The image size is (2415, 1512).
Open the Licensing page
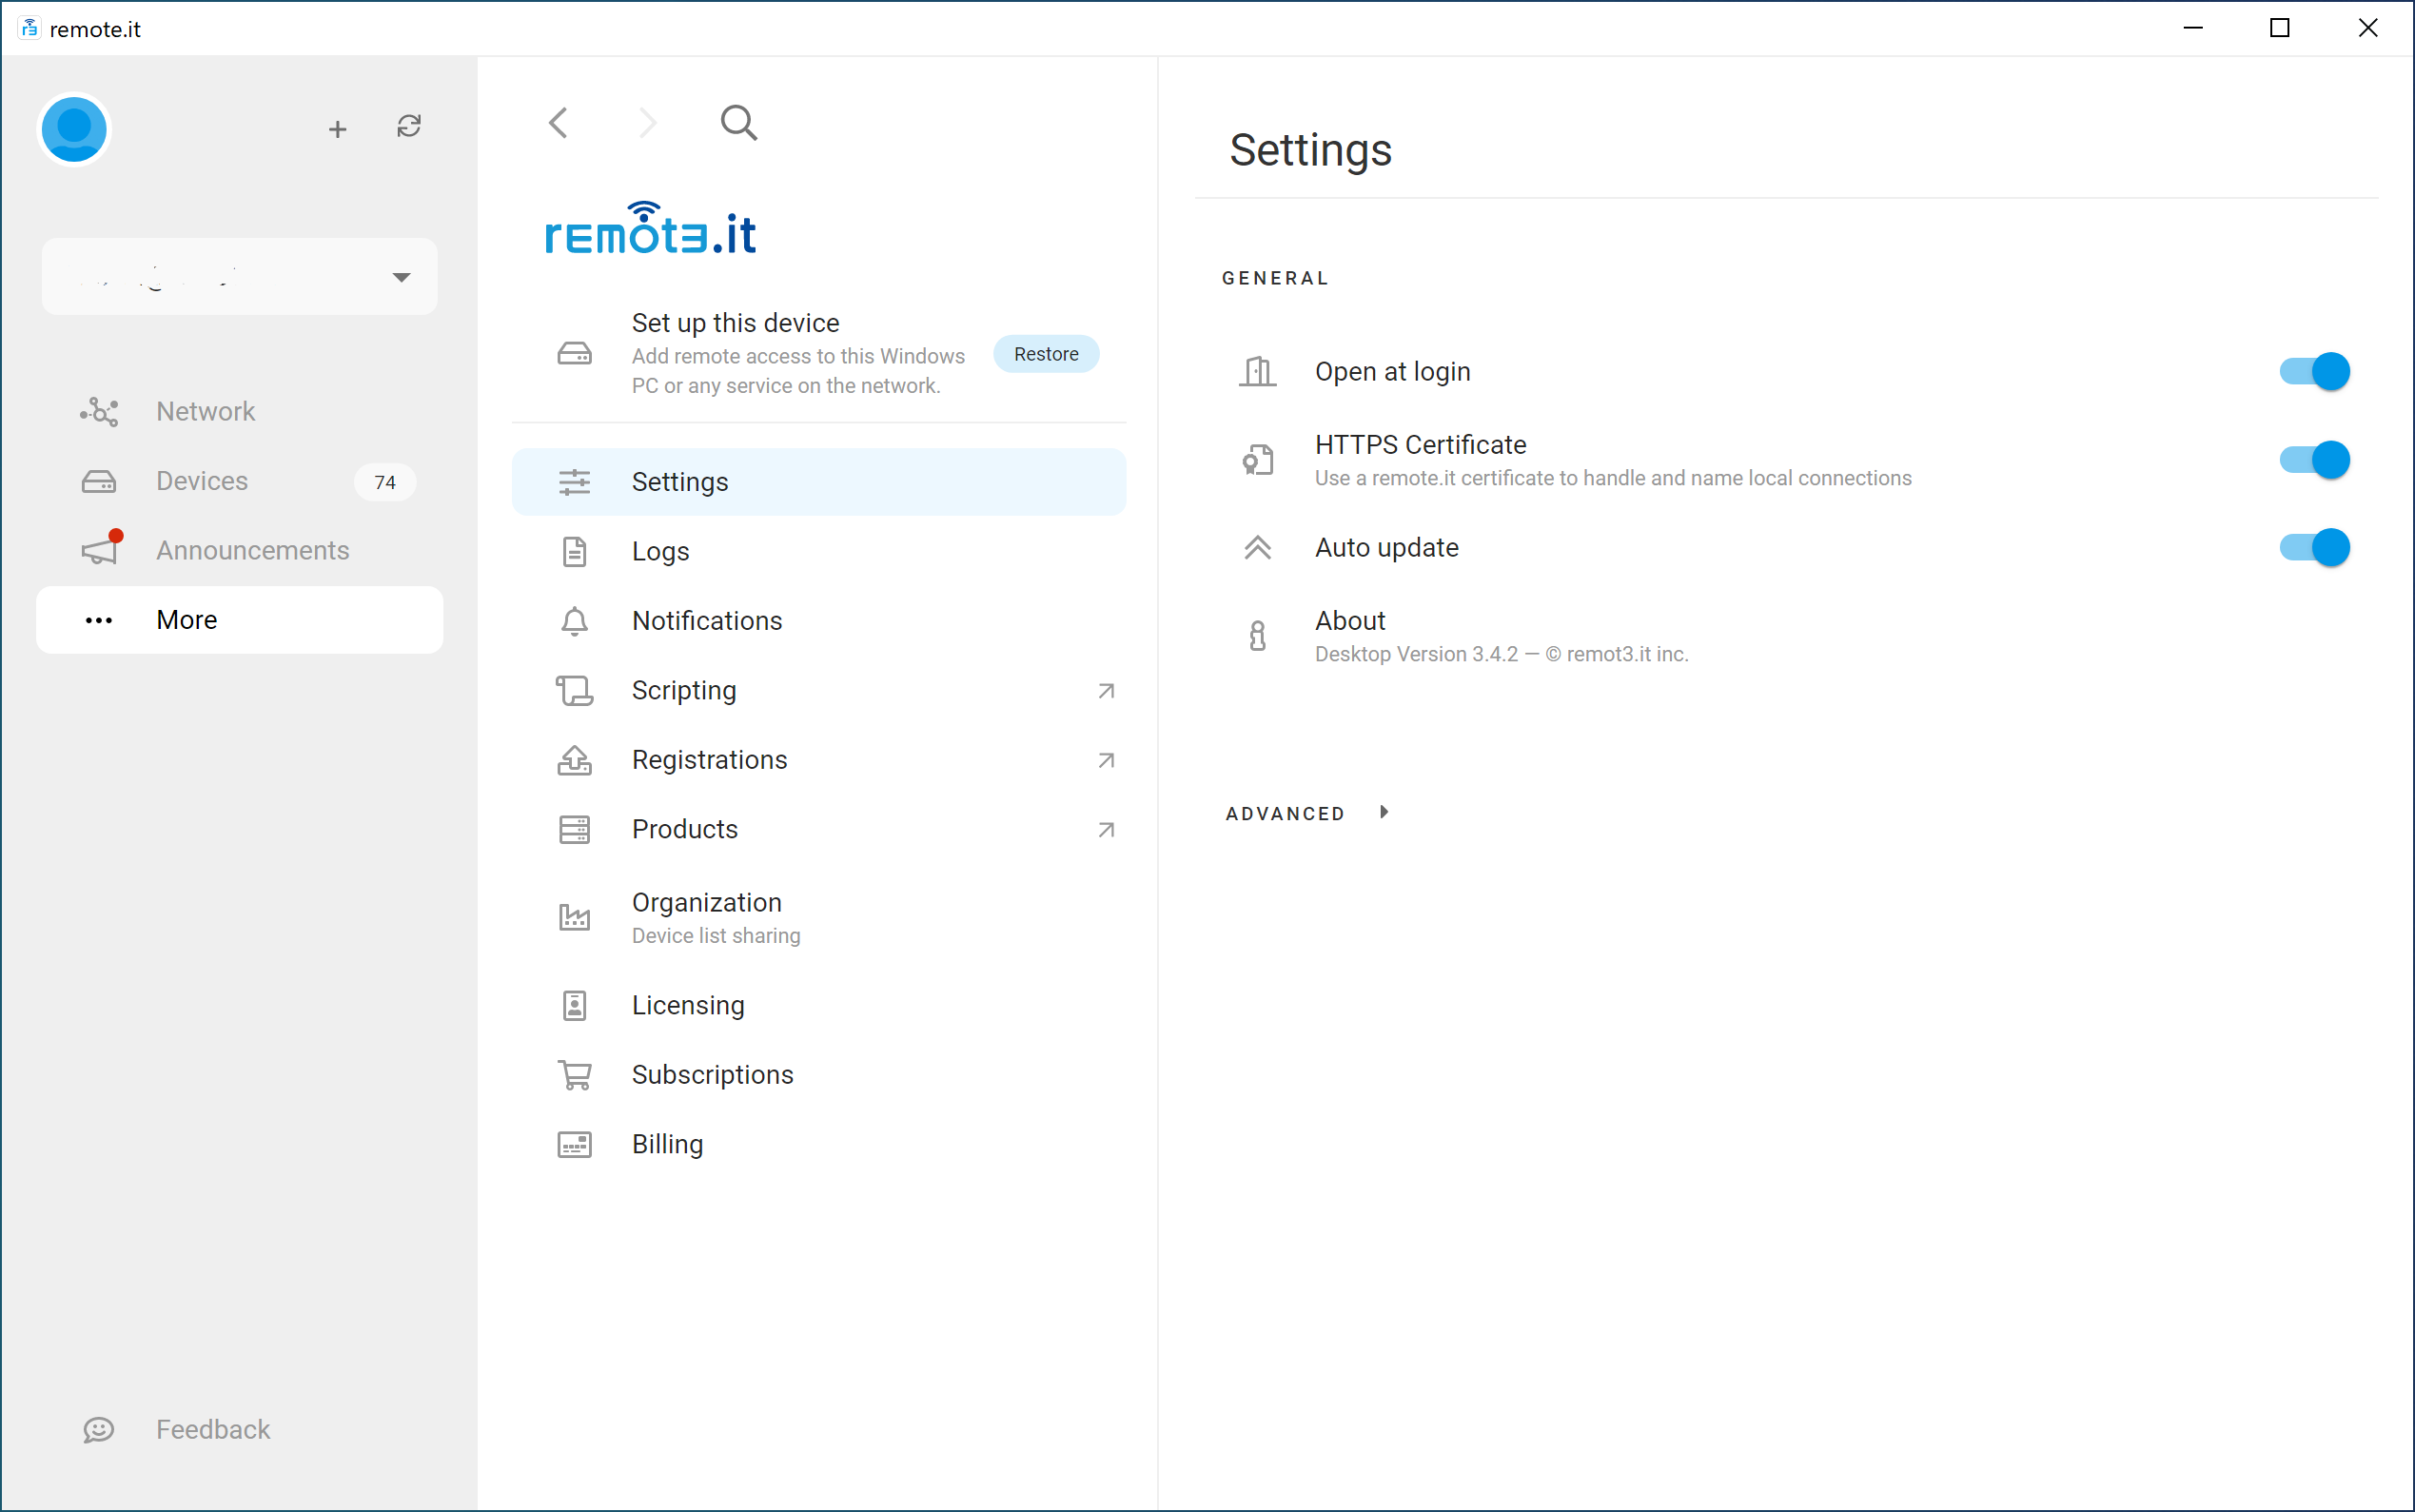pyautogui.click(x=819, y=1005)
